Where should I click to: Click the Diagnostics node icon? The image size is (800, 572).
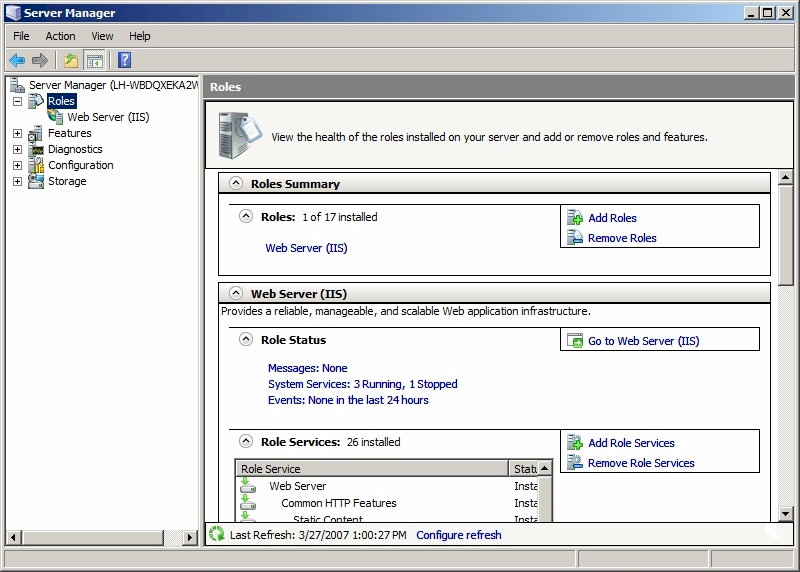tap(36, 149)
